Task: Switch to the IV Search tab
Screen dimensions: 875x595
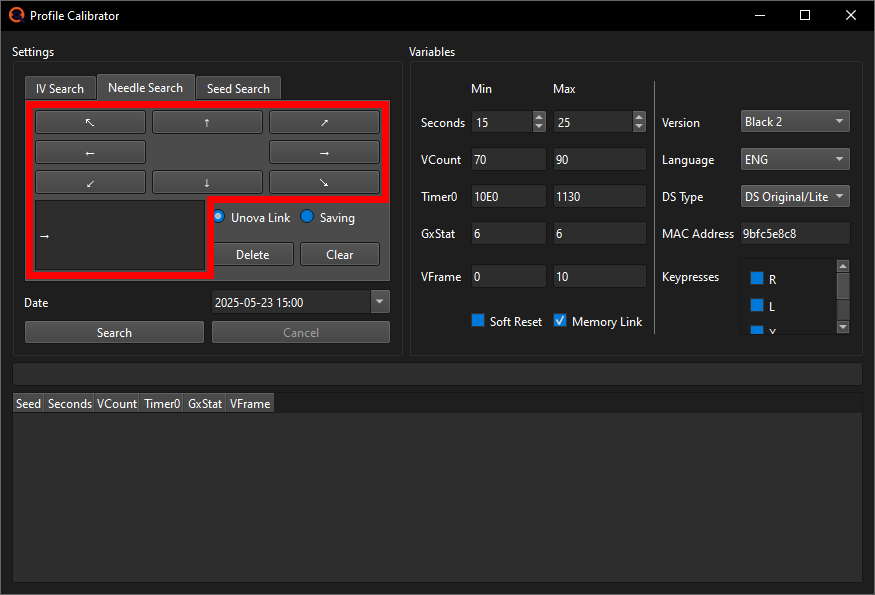Action: (x=60, y=87)
